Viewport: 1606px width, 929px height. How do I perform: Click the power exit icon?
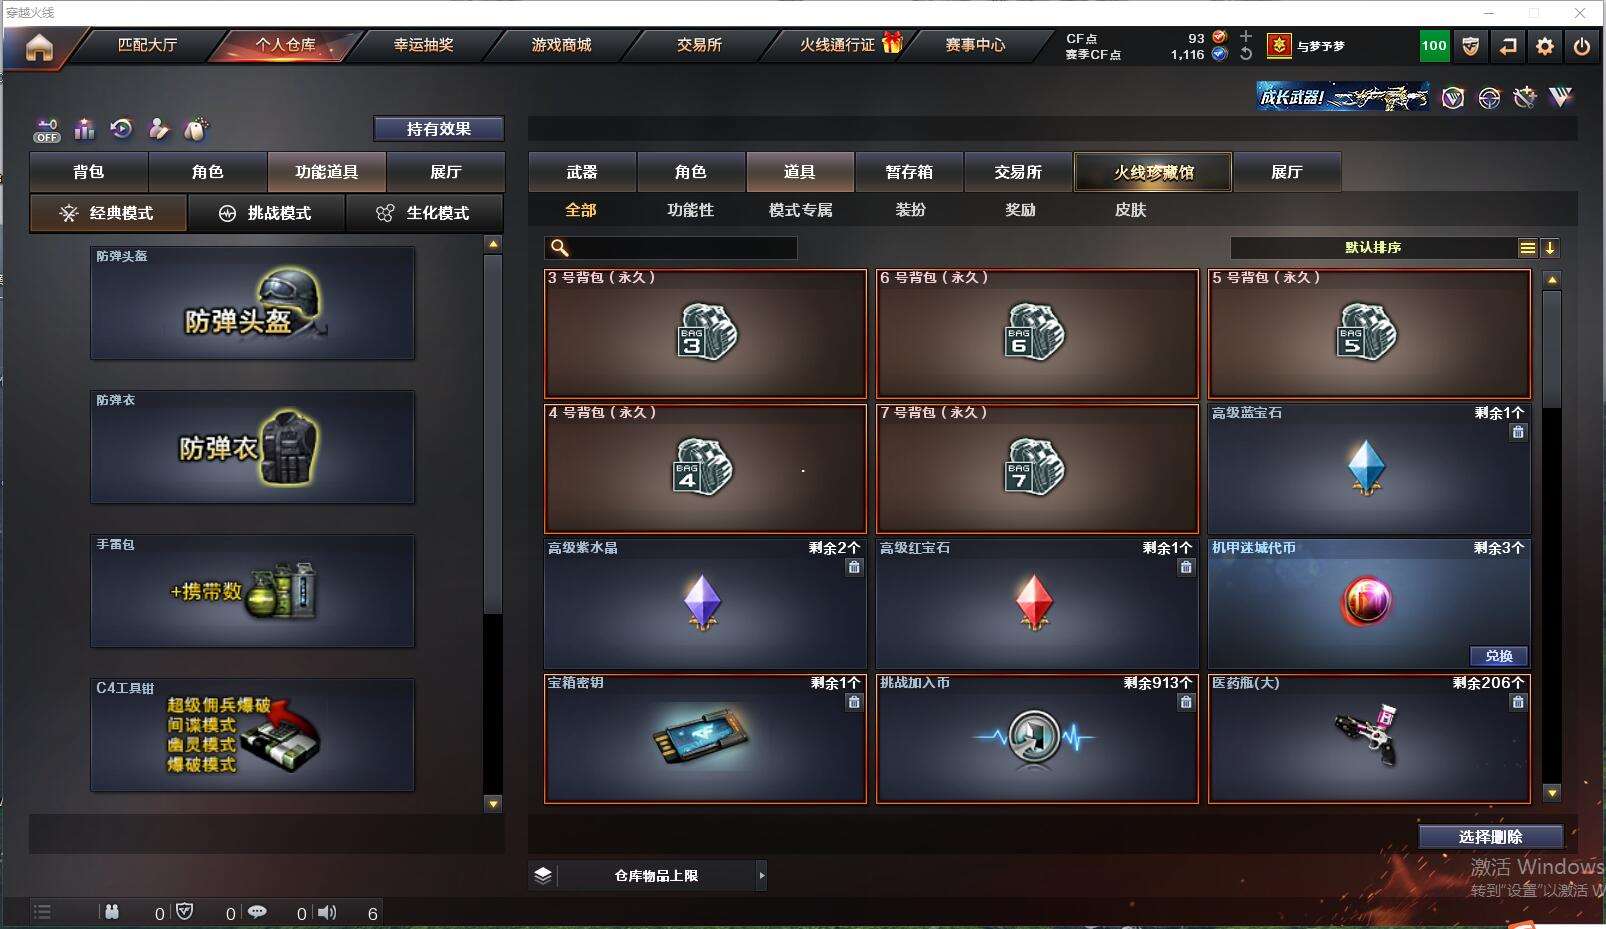tap(1582, 46)
